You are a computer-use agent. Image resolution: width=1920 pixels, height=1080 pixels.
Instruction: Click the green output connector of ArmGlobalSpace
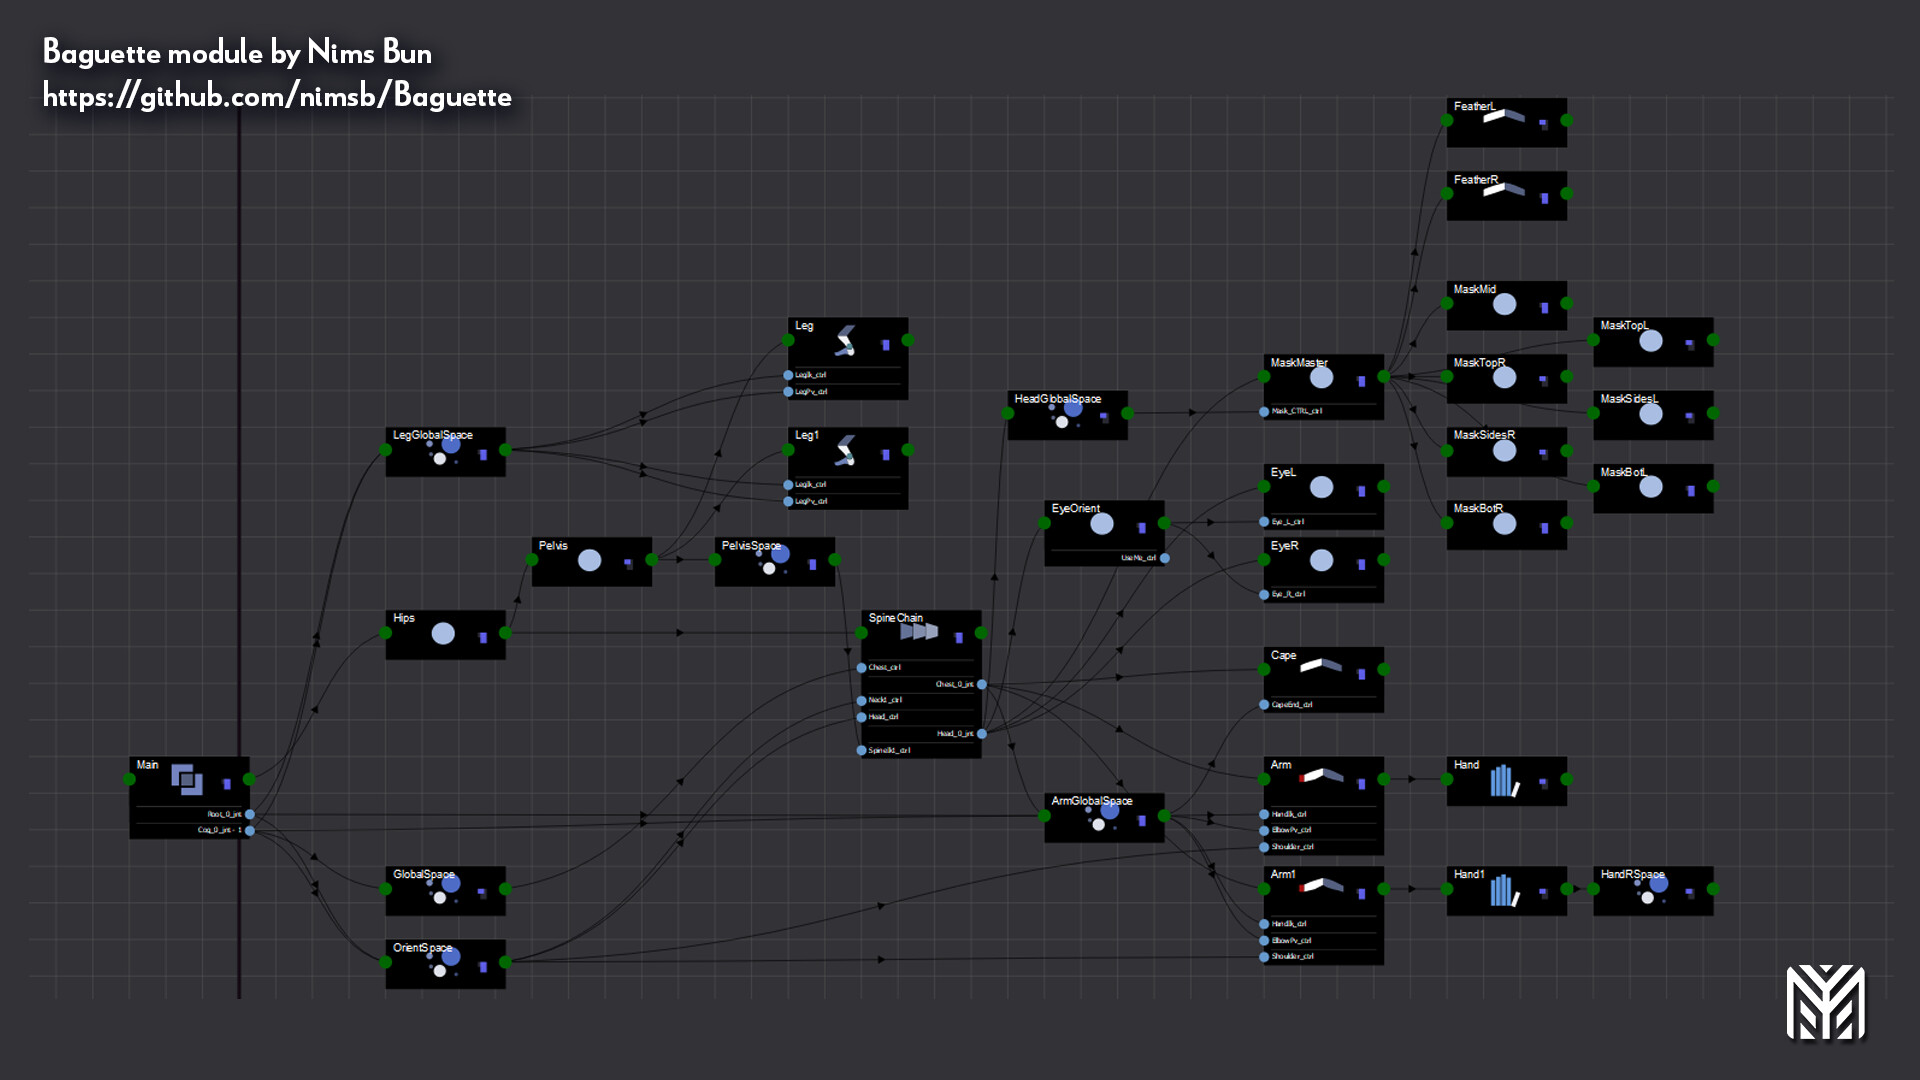(1163, 816)
